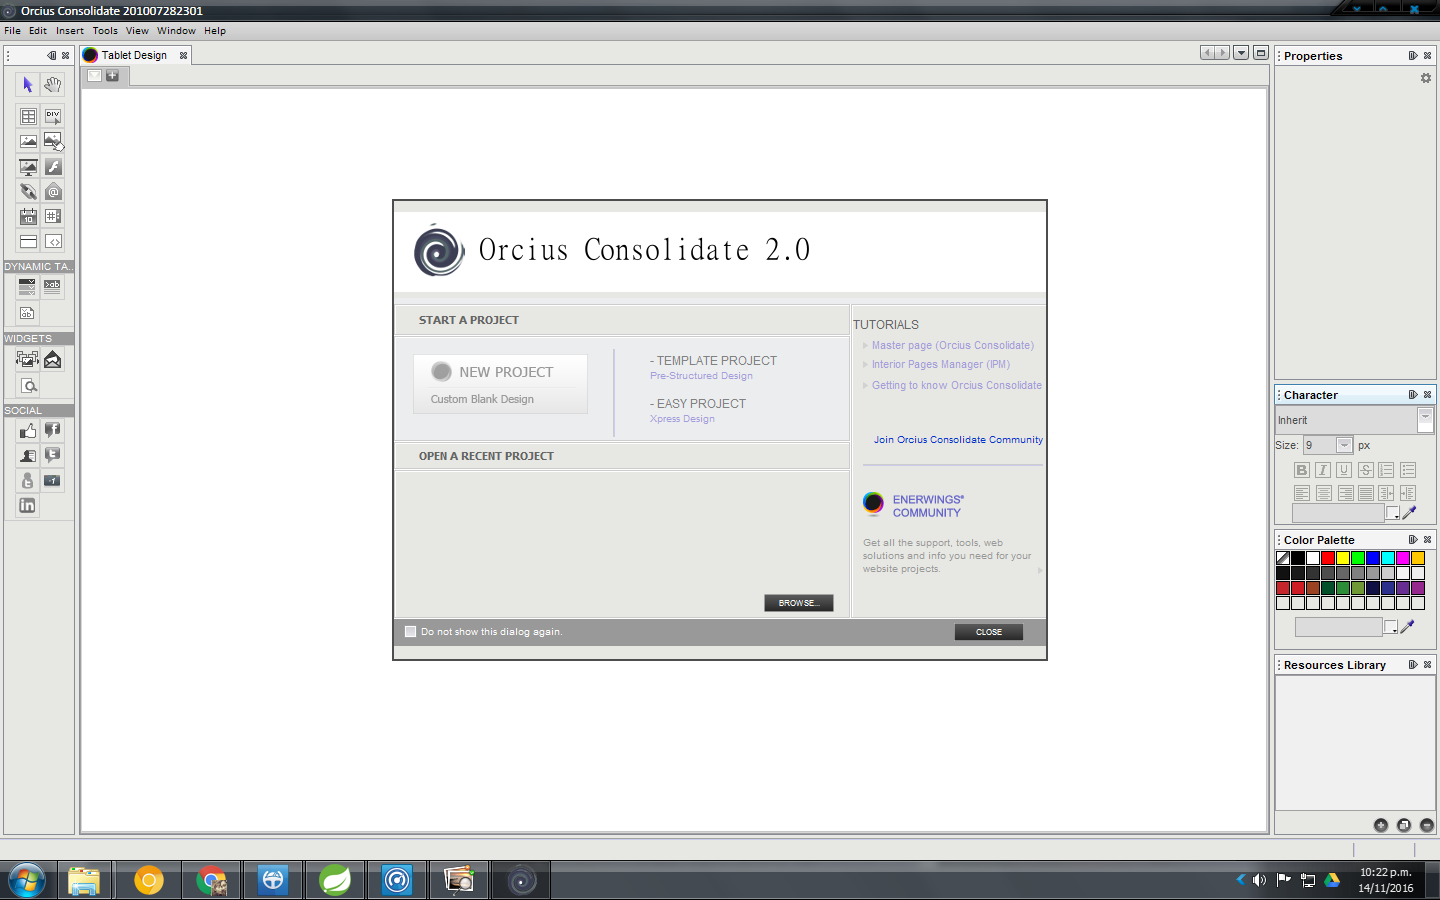Select the calendar date tool
Screen dimensions: 1440x900
pyautogui.click(x=28, y=216)
